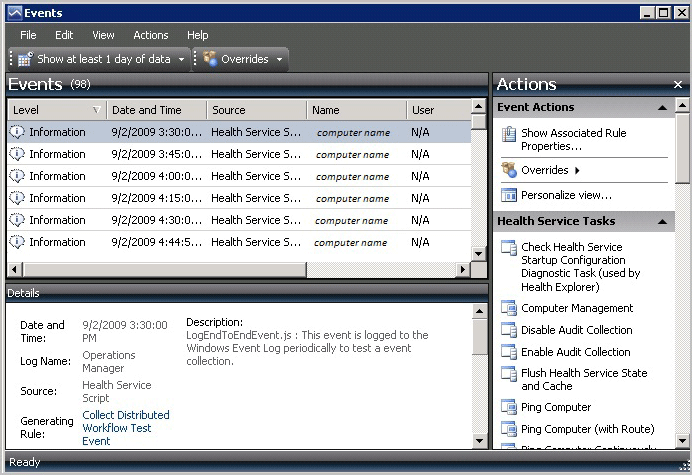Run Flush Health Service State and Cache
Image resolution: width=692 pixels, height=475 pixels.
pyautogui.click(x=584, y=380)
